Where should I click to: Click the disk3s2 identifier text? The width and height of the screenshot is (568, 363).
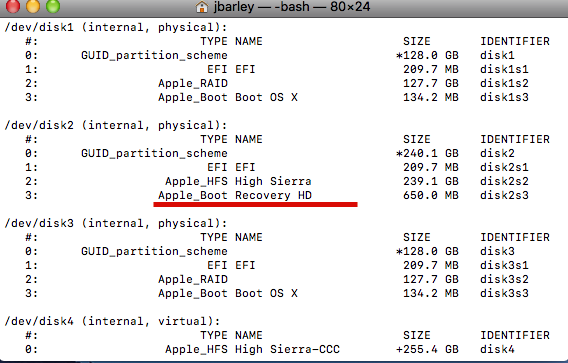click(504, 279)
